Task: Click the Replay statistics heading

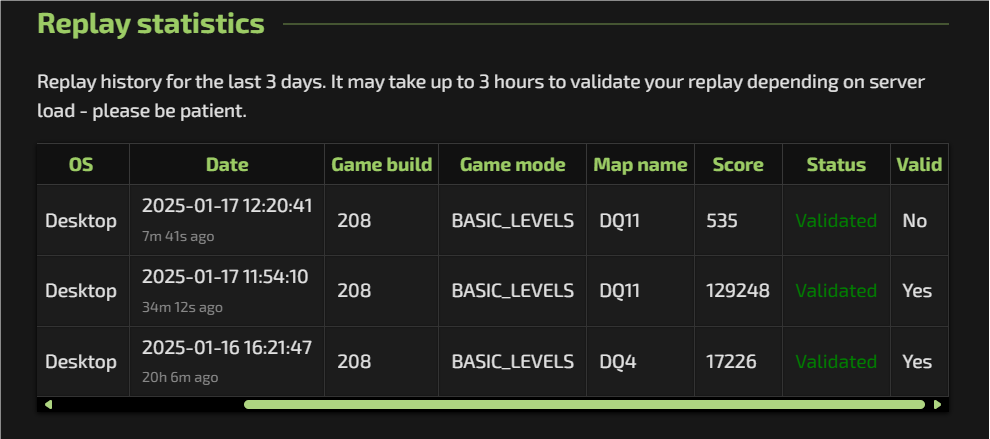Action: [x=151, y=23]
